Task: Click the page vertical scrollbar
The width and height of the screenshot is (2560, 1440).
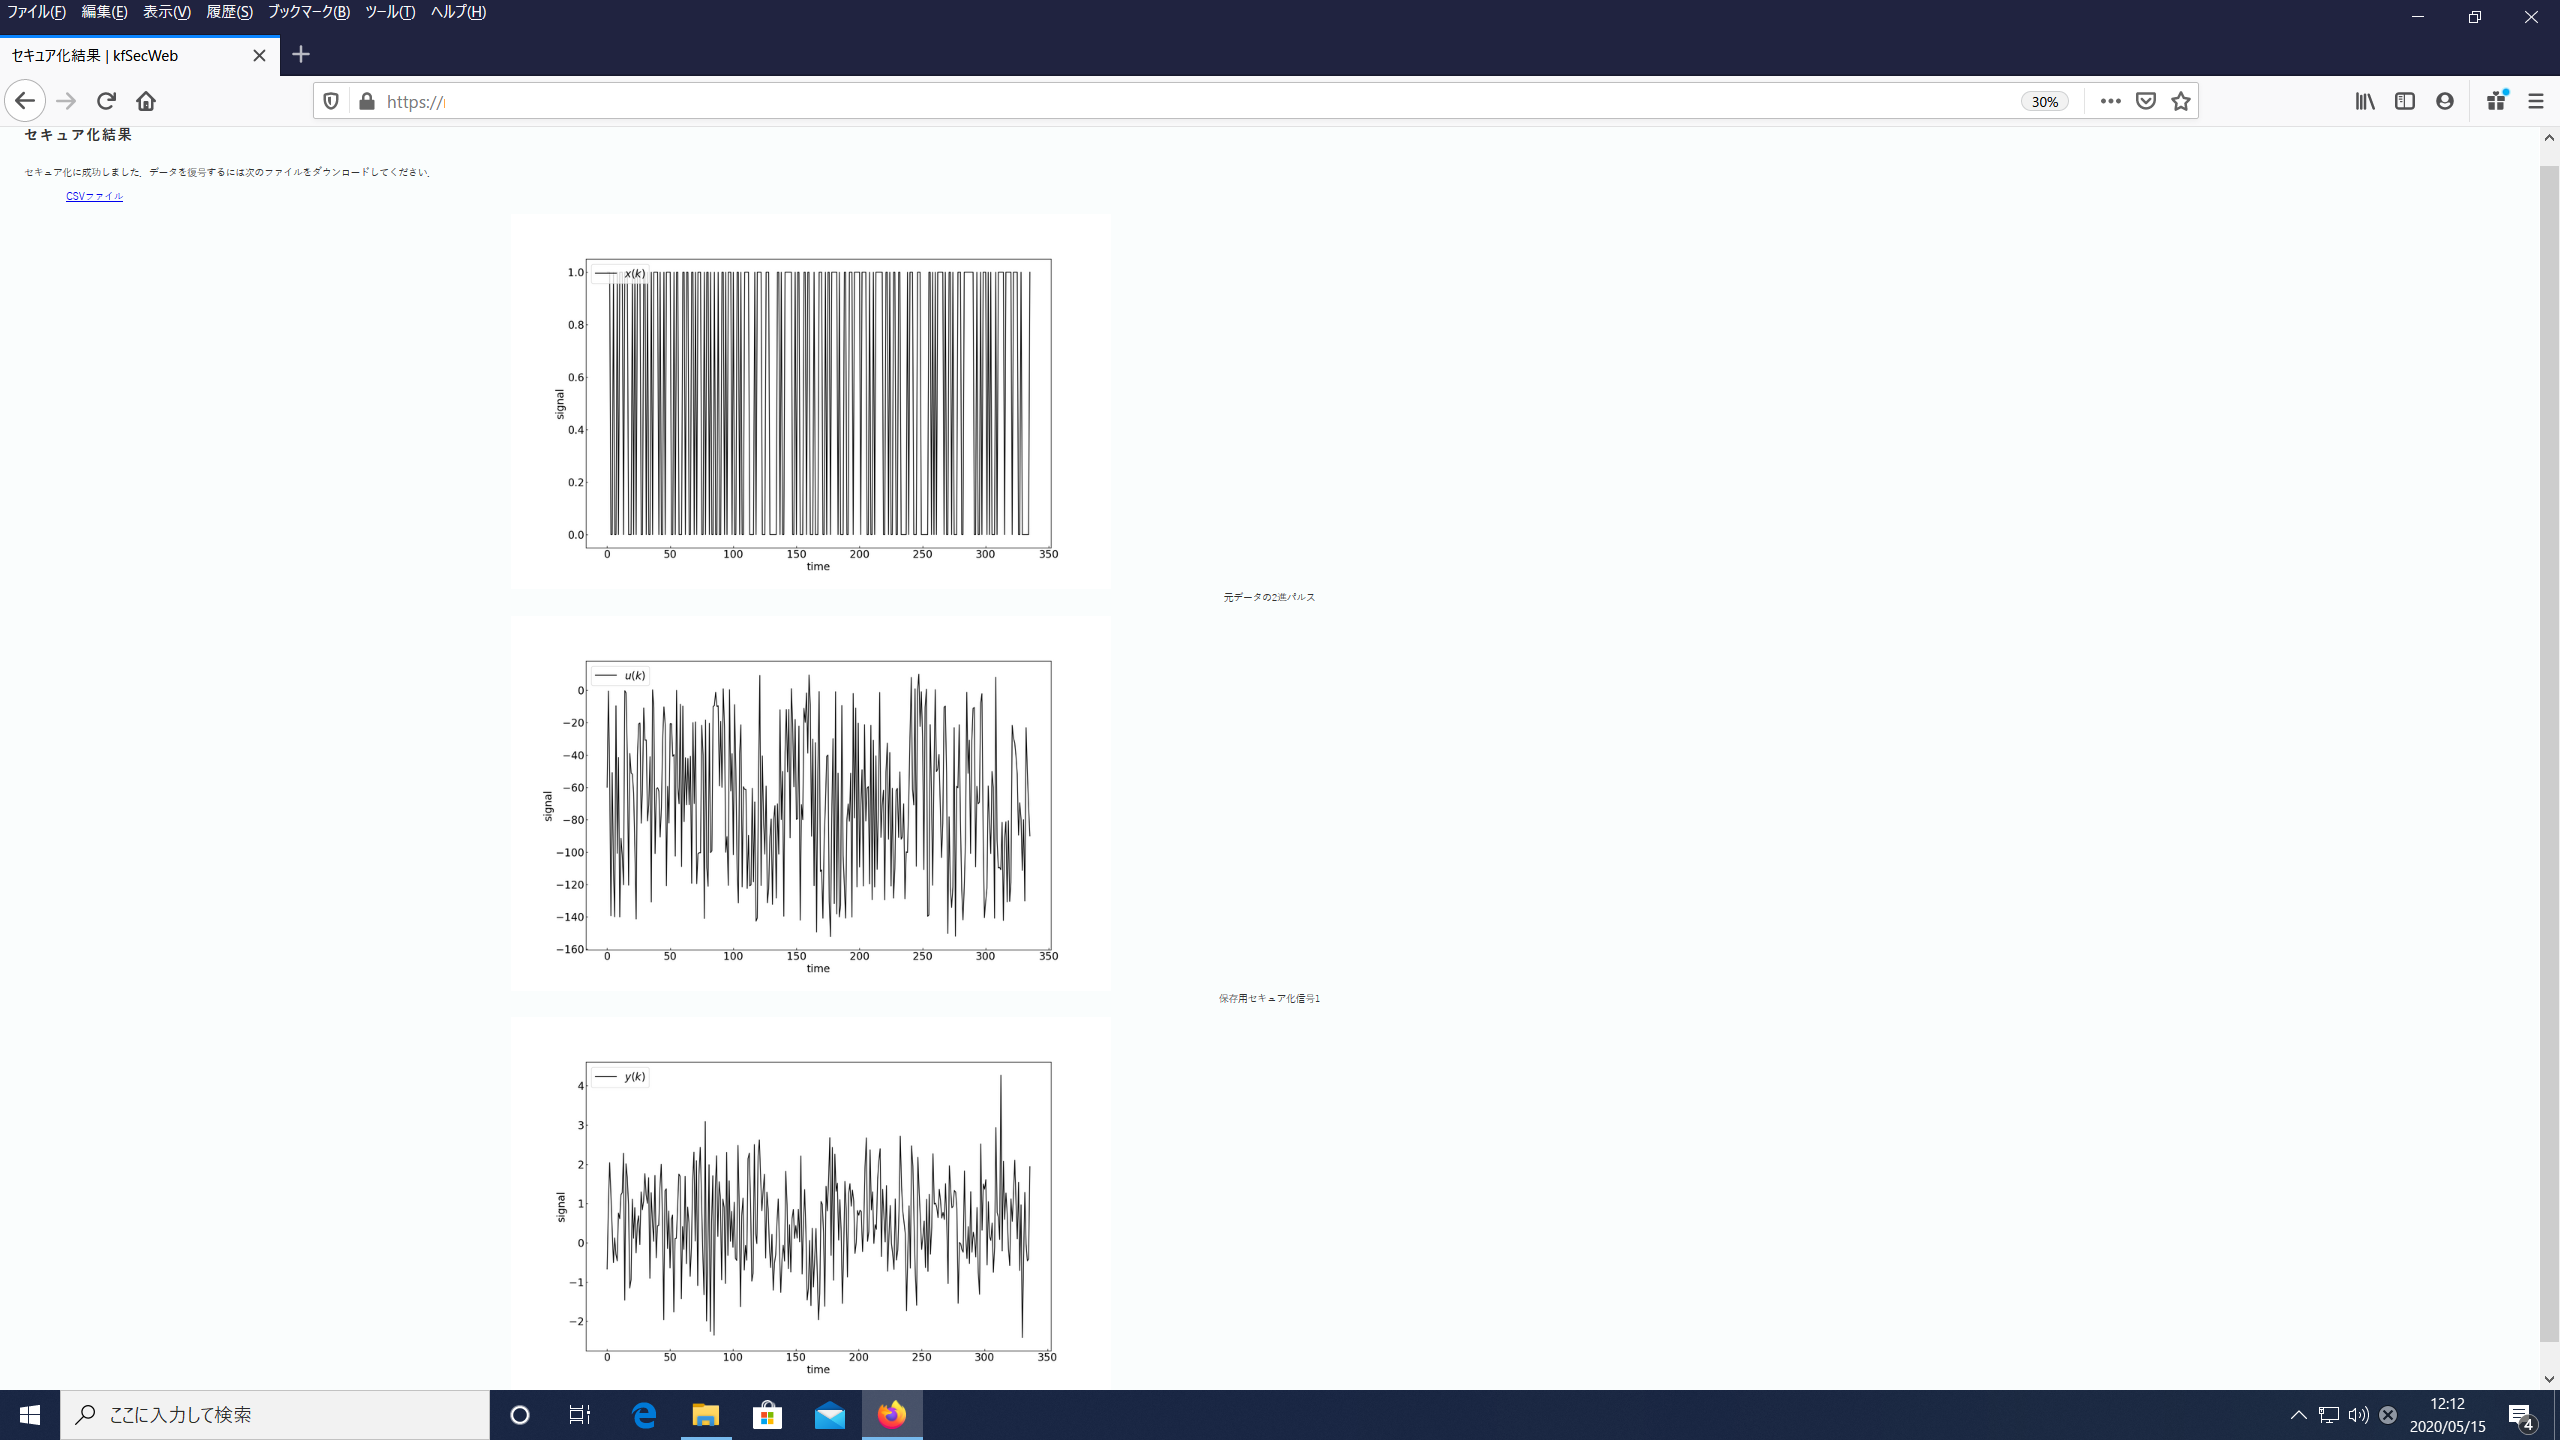Action: 2549,750
